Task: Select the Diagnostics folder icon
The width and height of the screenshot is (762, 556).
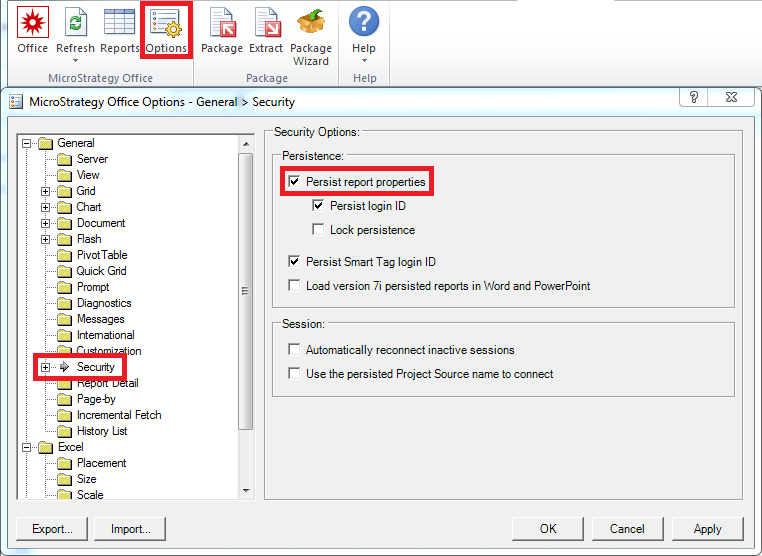Action: [64, 303]
